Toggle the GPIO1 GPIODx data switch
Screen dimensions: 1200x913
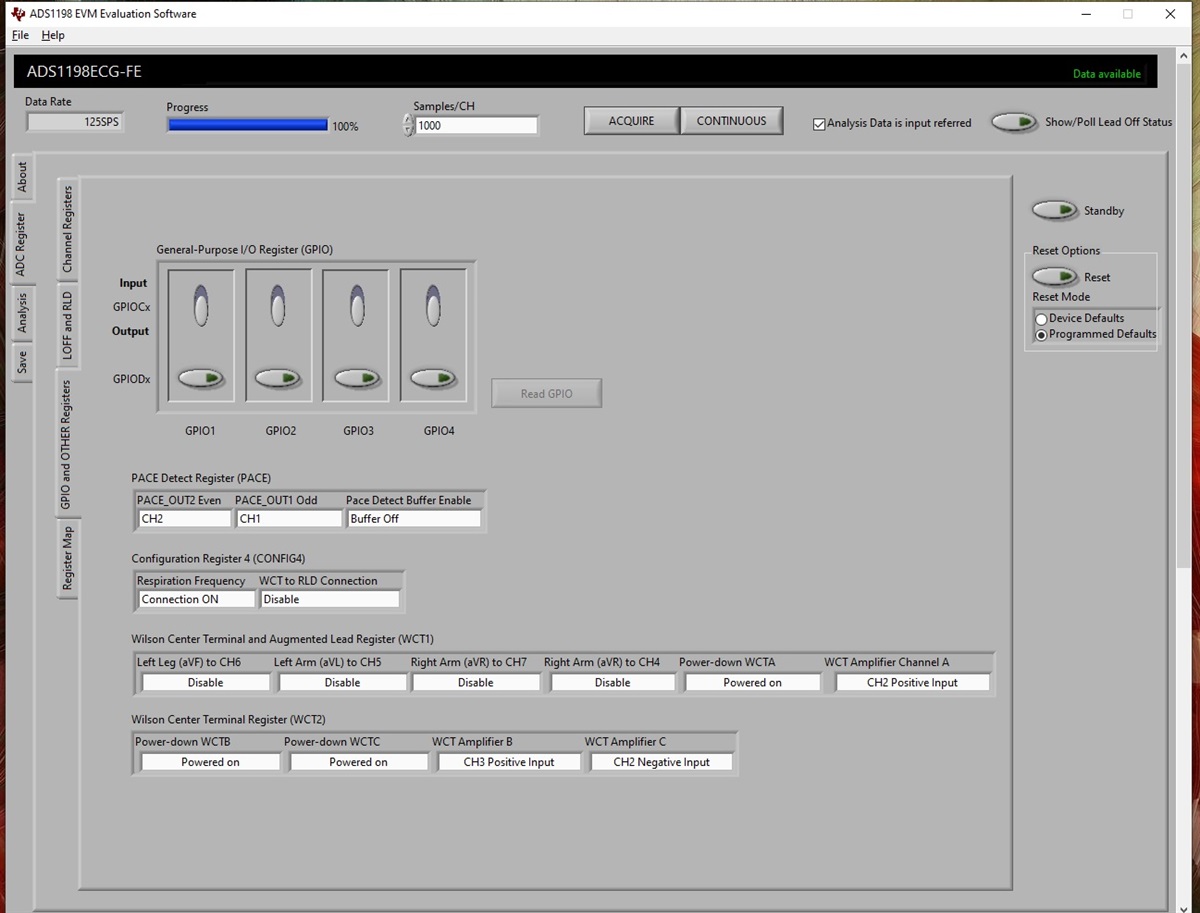[201, 379]
